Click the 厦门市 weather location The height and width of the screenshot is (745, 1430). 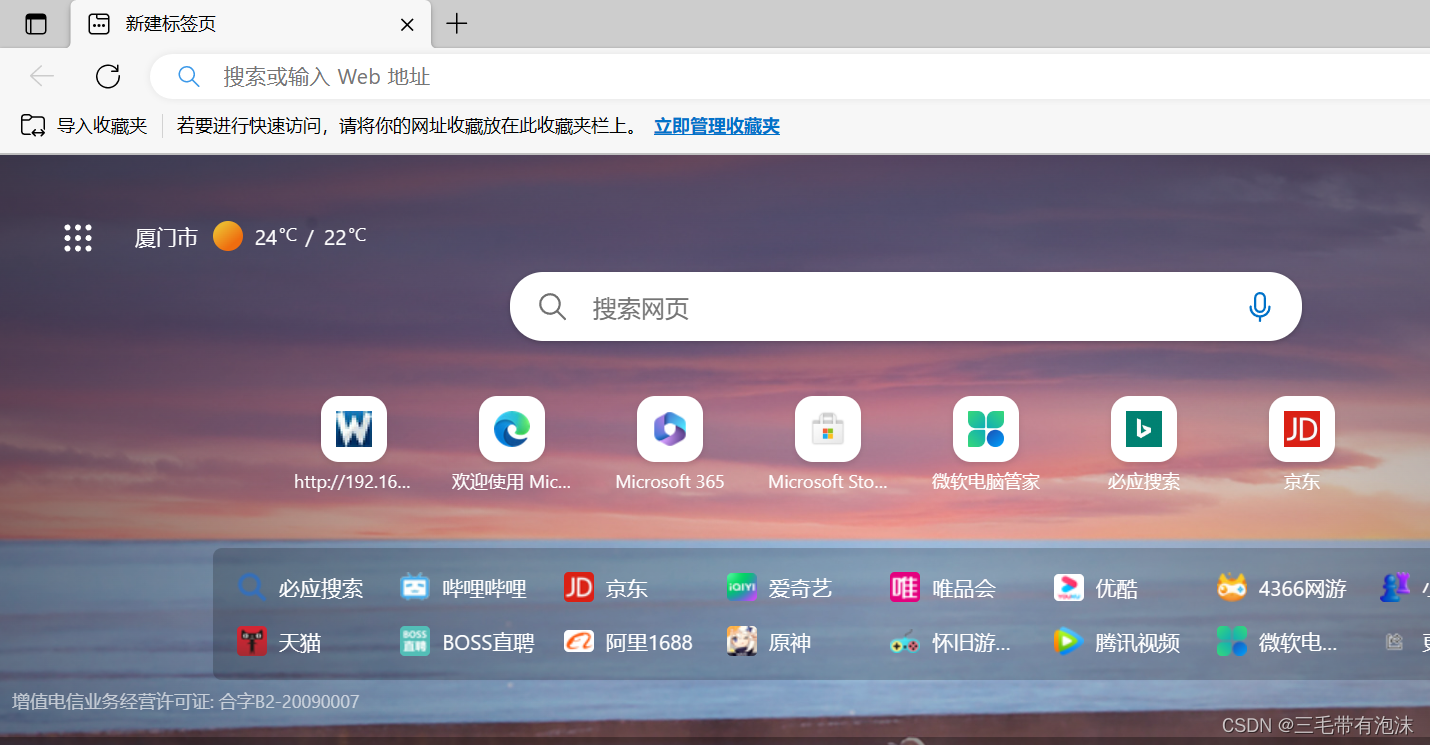click(x=166, y=238)
